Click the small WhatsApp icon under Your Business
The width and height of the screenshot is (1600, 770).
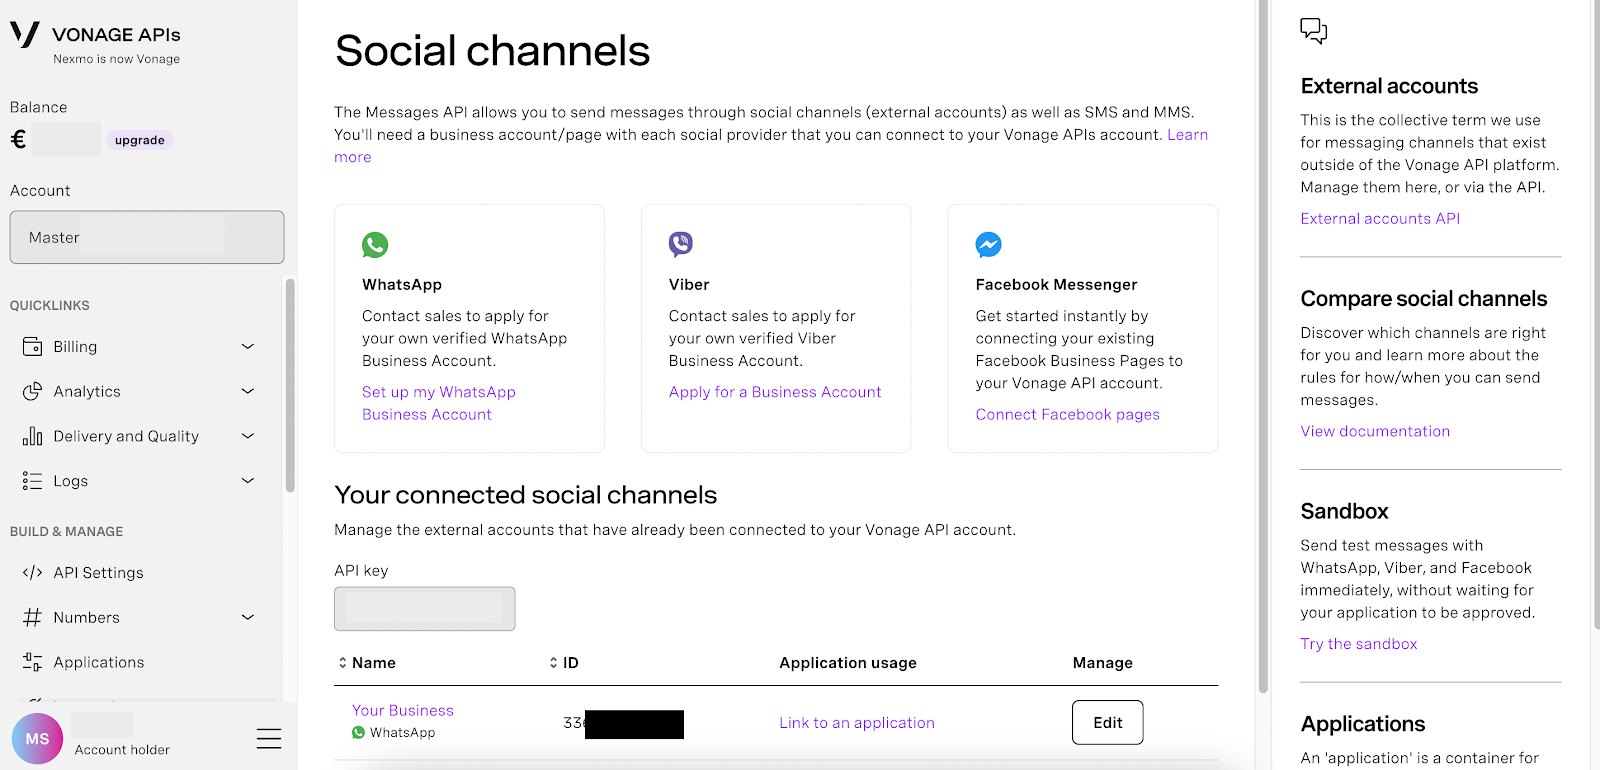358,733
